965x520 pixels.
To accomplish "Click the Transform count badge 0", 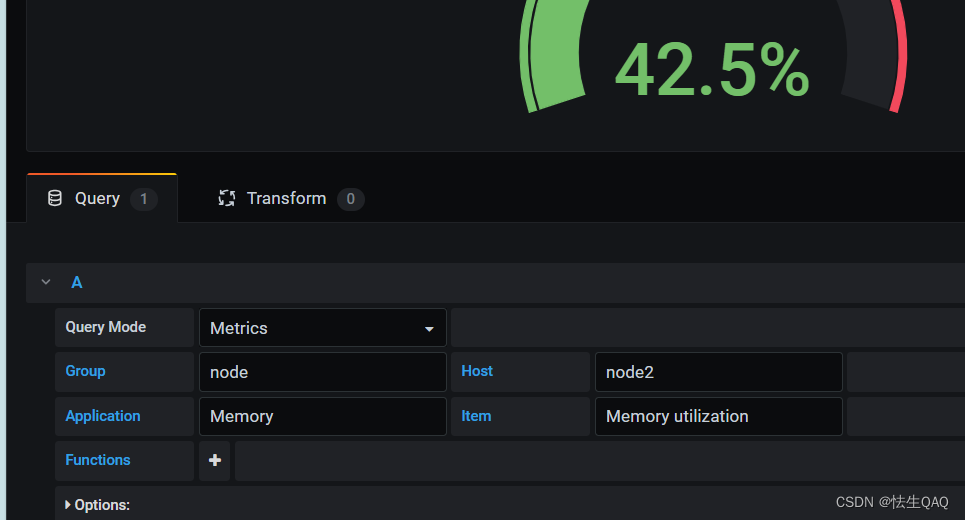I will (351, 199).
